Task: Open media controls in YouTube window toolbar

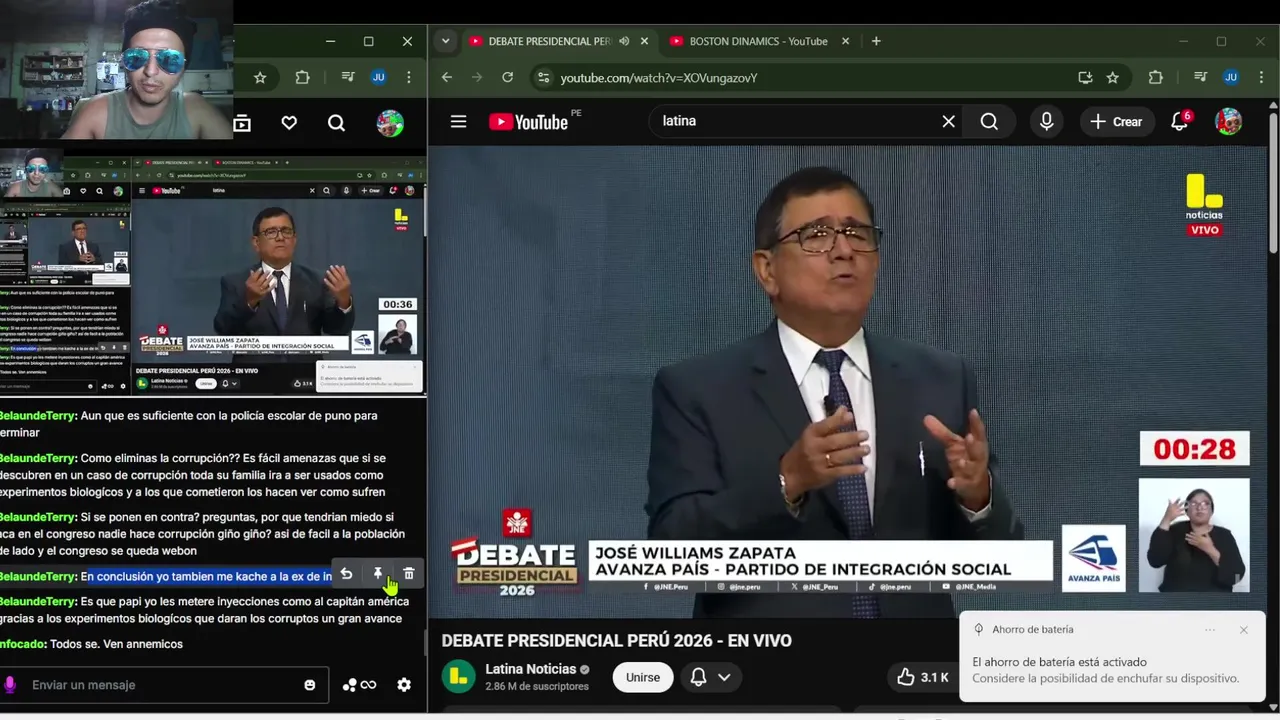Action: 1201,77
